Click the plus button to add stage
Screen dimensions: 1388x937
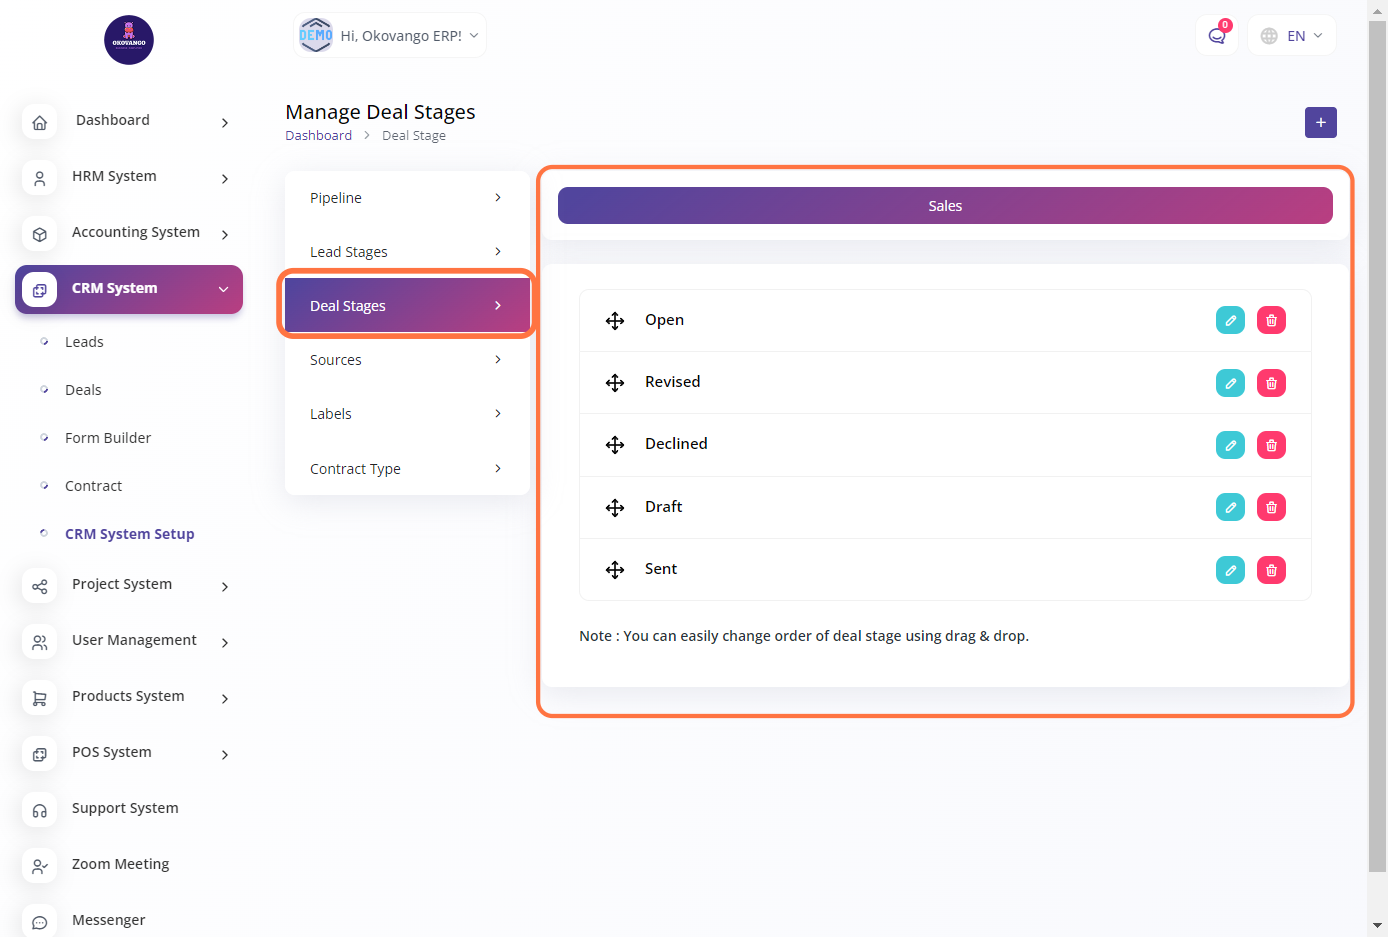pos(1320,122)
